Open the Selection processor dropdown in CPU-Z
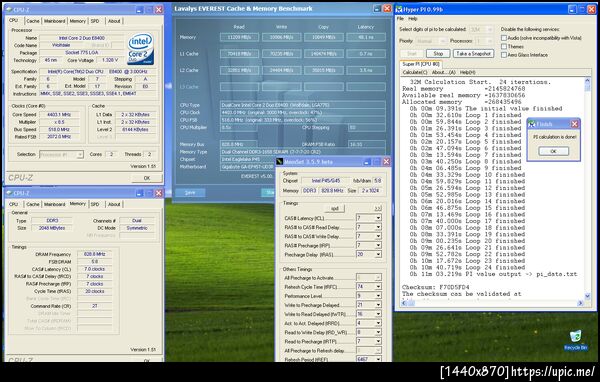600x382 pixels. pos(80,155)
